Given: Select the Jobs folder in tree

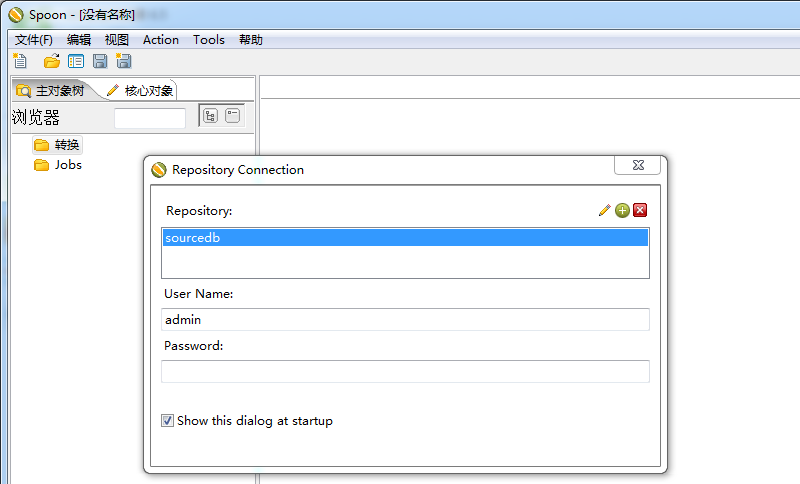Looking at the screenshot, I should coord(58,165).
